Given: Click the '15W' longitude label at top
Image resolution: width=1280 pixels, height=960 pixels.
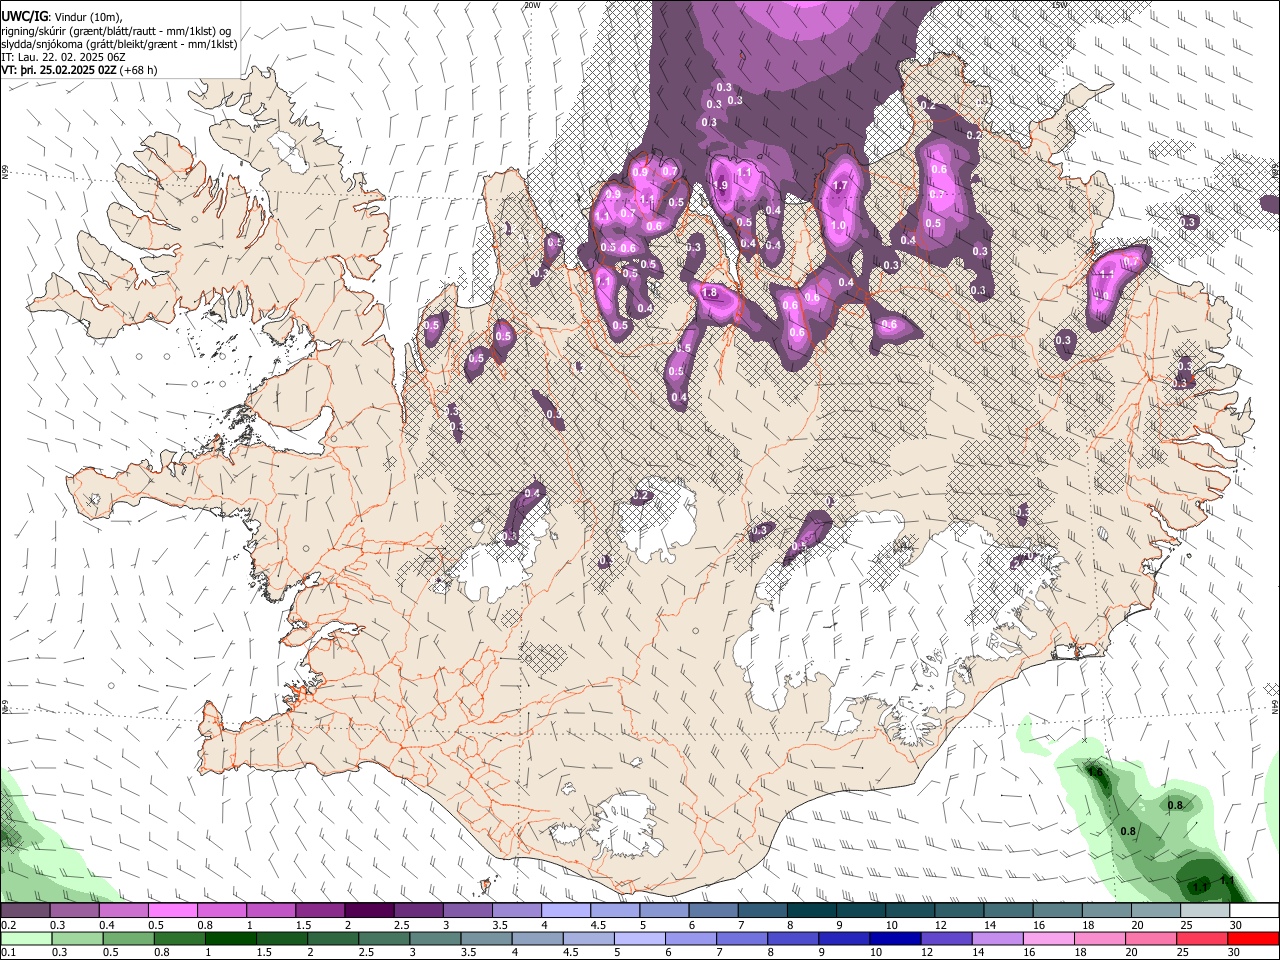Looking at the screenshot, I should (x=1060, y=5).
